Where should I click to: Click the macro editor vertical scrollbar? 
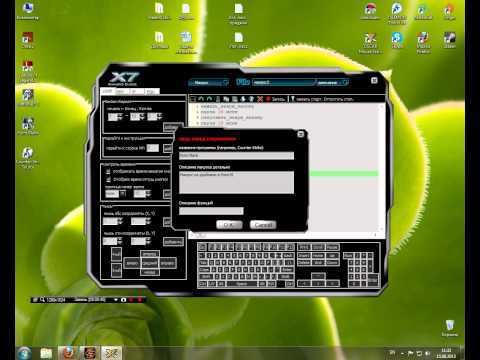382,167
